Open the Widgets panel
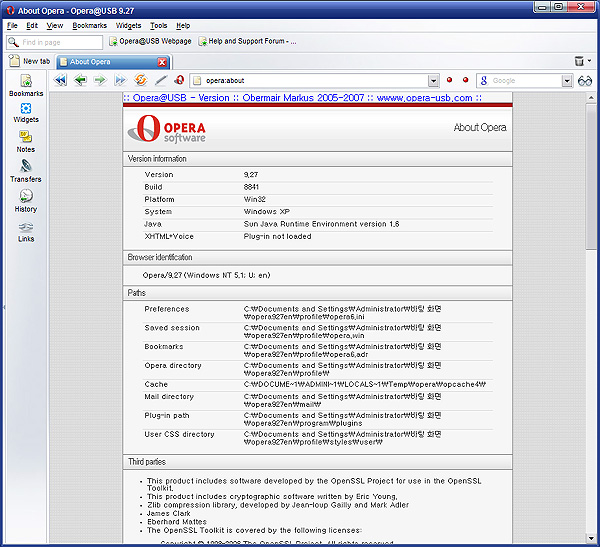Image resolution: width=600 pixels, height=547 pixels. 26,113
